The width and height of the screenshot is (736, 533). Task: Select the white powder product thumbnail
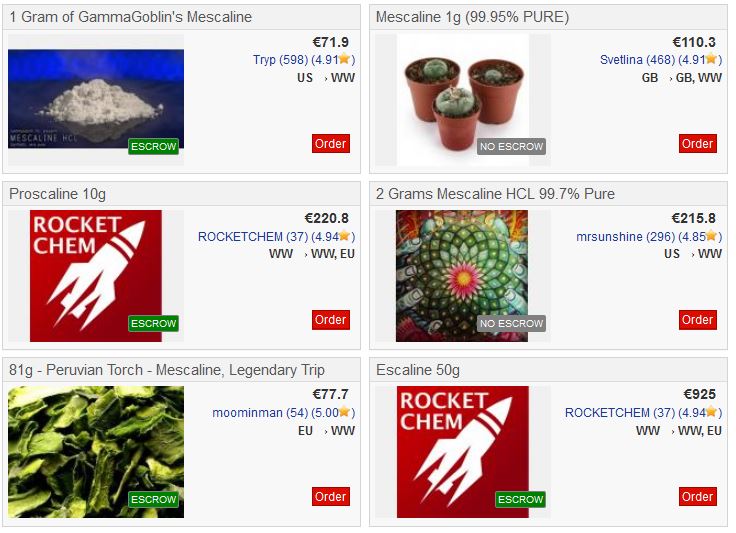click(x=96, y=99)
